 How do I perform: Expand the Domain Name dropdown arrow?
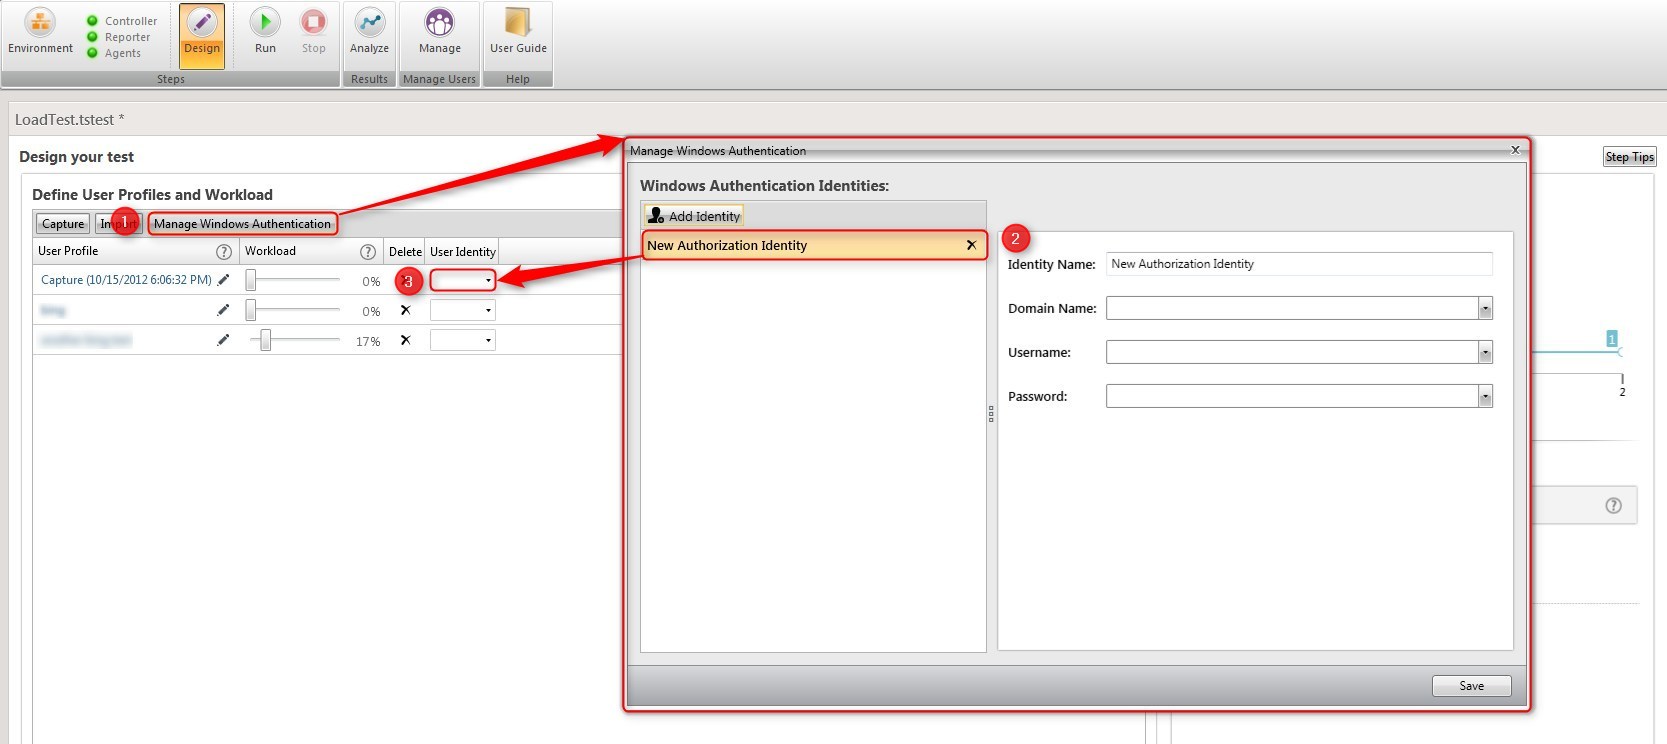[x=1485, y=309]
